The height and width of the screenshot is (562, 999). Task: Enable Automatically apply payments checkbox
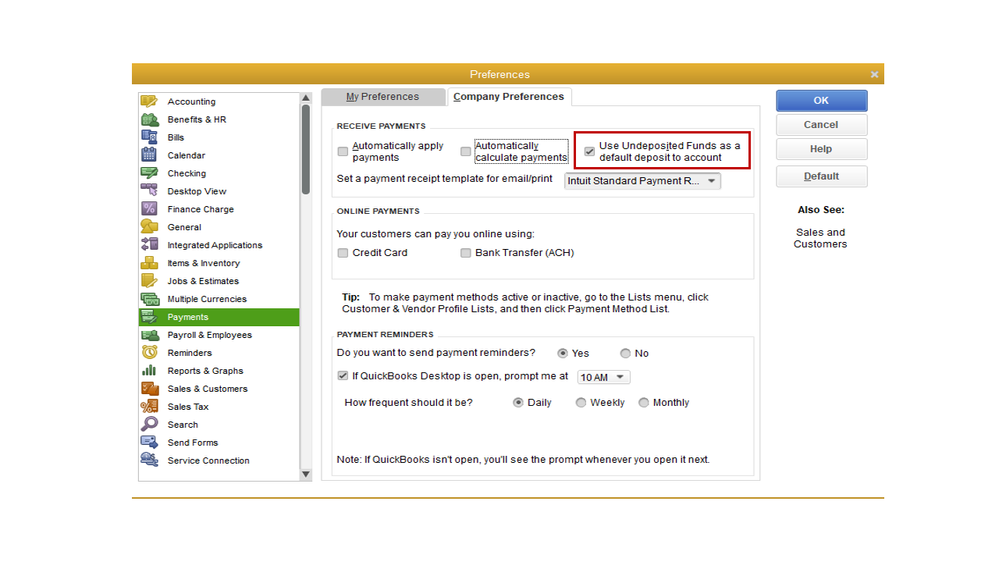click(343, 152)
